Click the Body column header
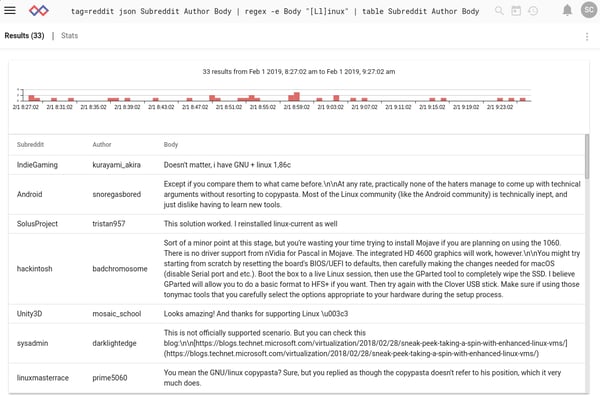 (x=171, y=144)
